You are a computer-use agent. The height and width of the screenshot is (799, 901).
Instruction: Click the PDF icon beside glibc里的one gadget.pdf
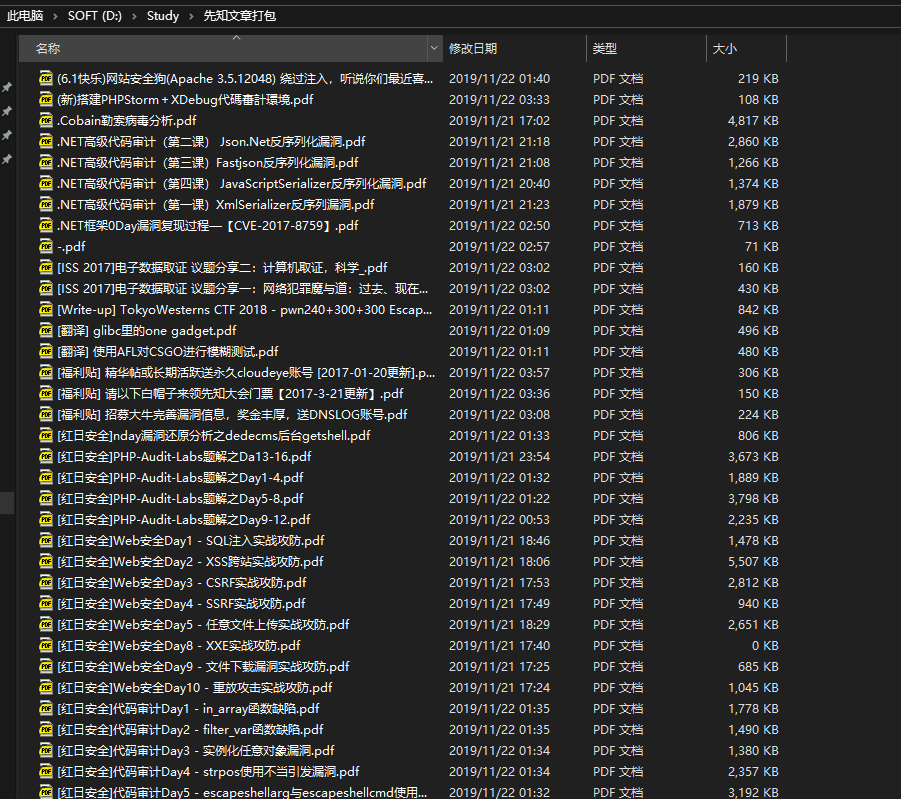coord(46,331)
